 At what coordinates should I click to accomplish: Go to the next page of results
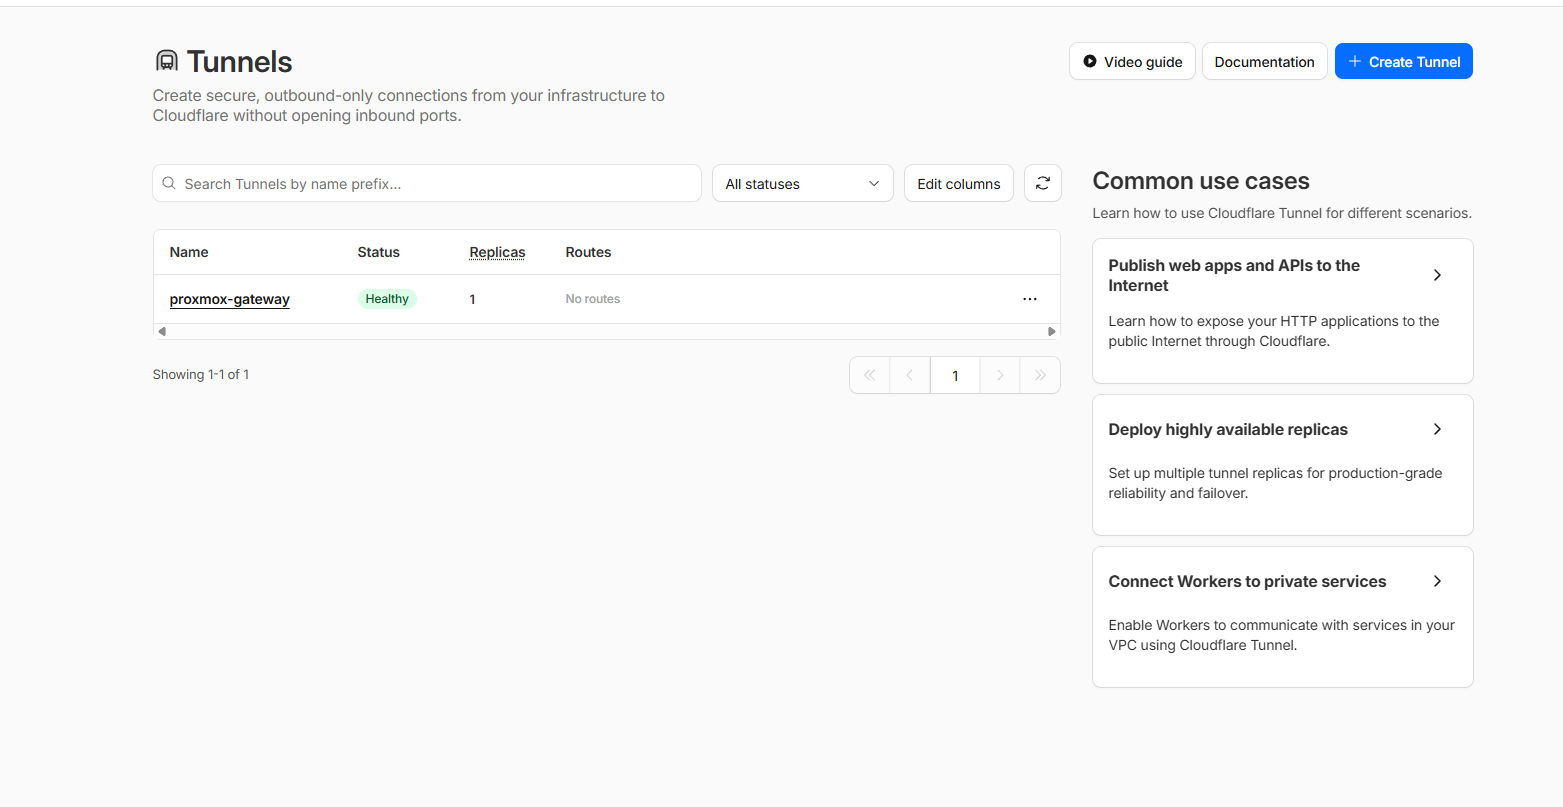point(1000,375)
